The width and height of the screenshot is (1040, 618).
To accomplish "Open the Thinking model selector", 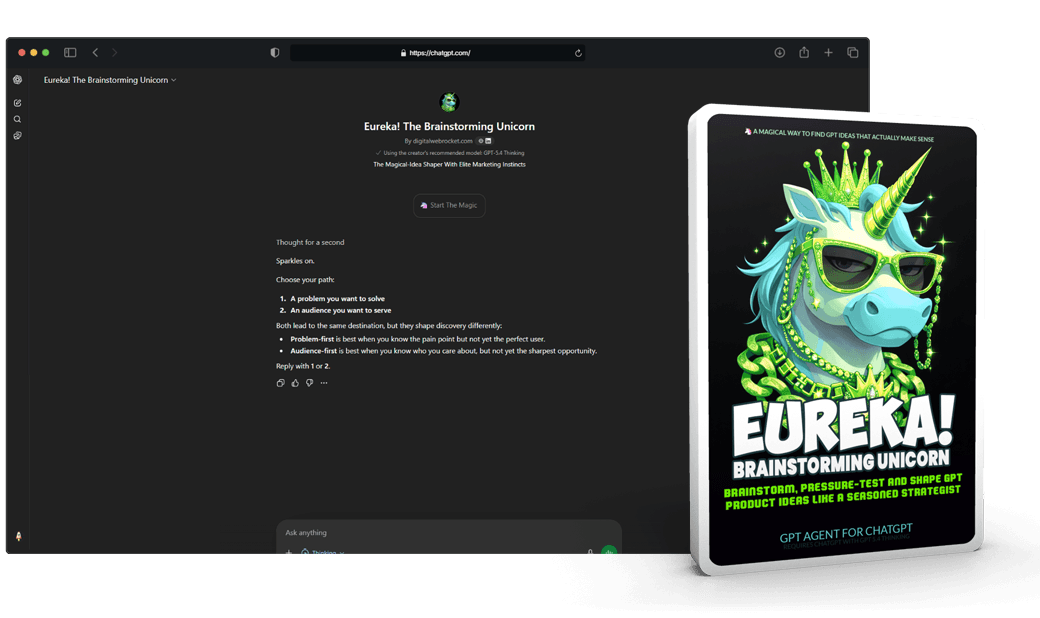I will (324, 551).
